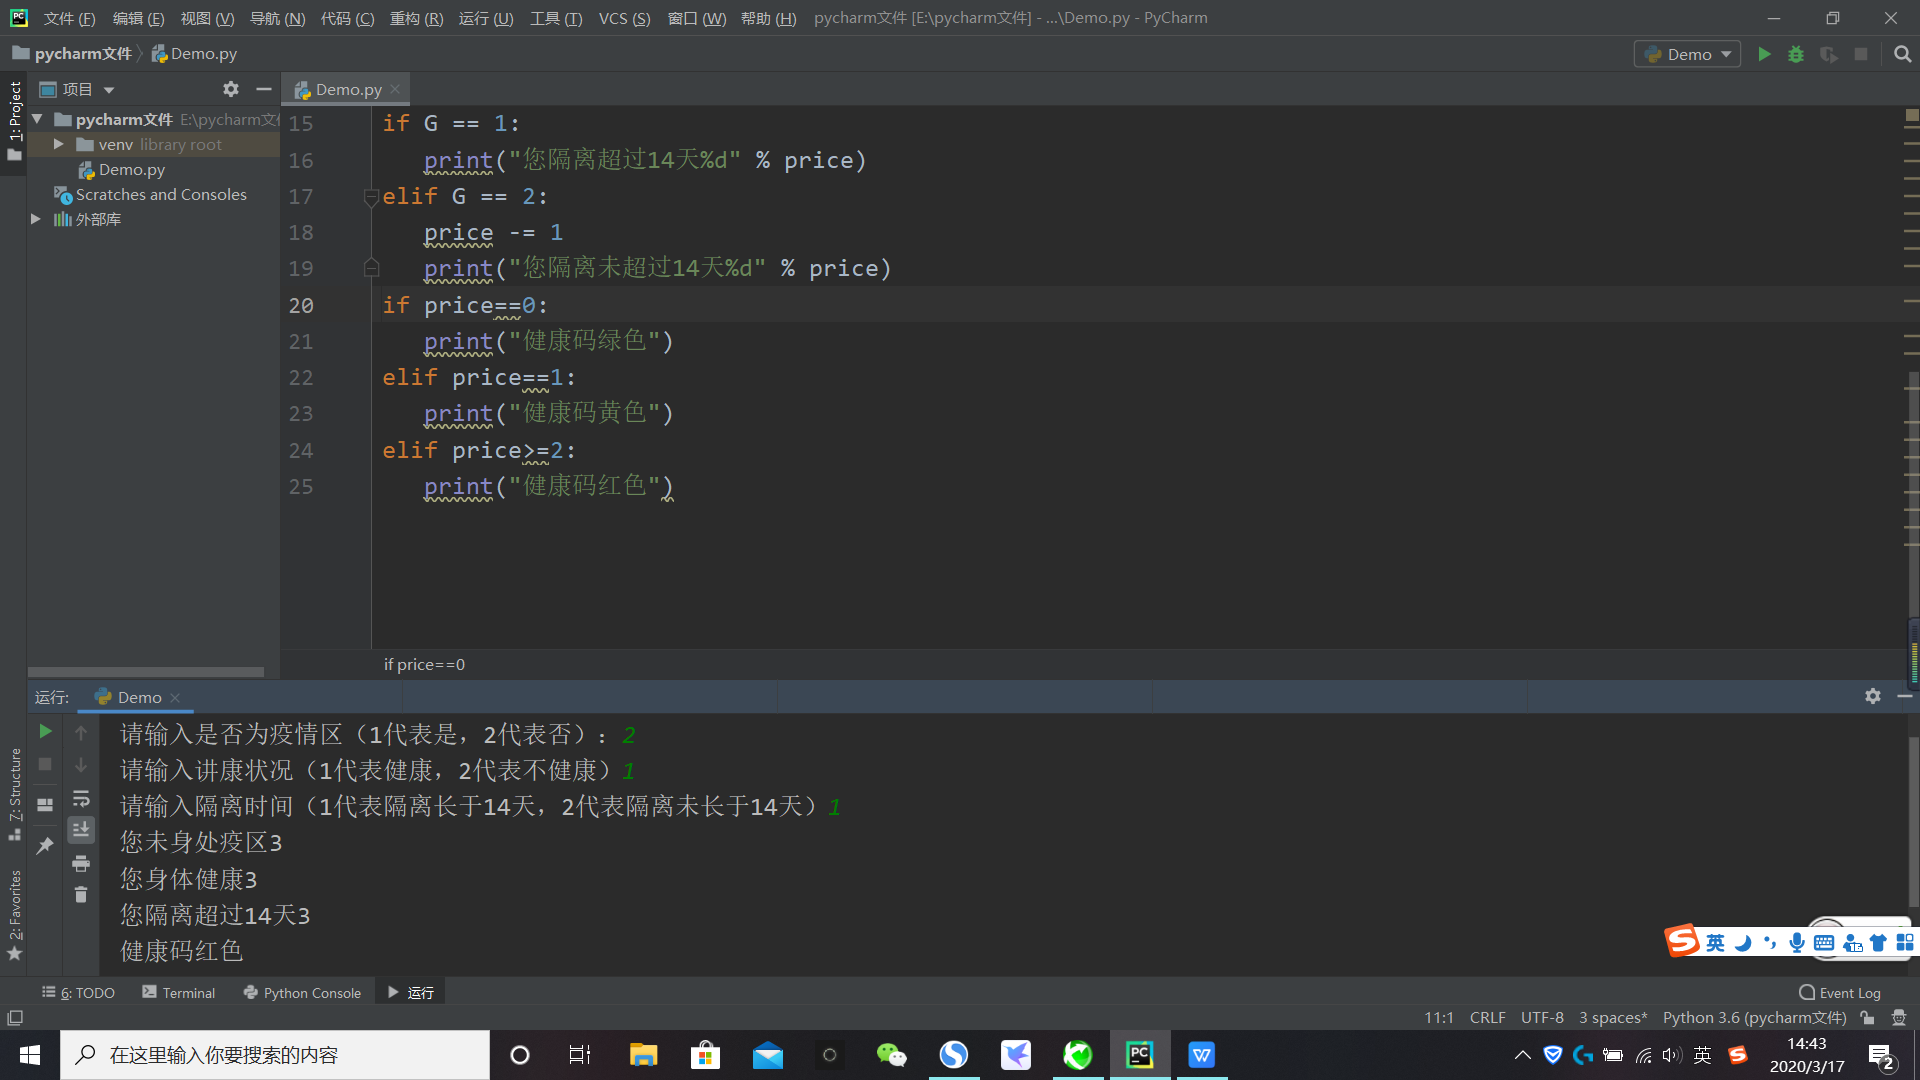Change the CRLF line separator setting

(1487, 1017)
